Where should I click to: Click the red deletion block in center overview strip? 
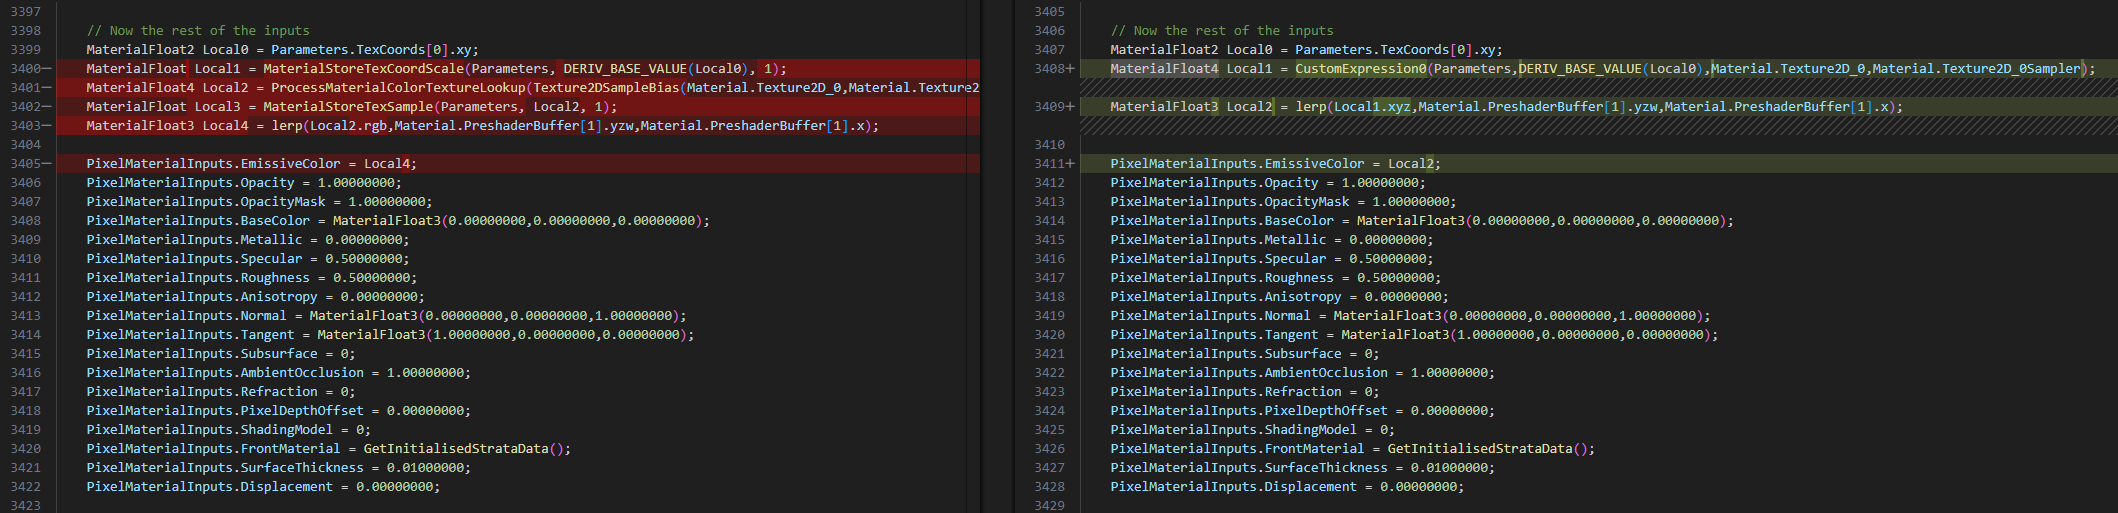pyautogui.click(x=974, y=97)
